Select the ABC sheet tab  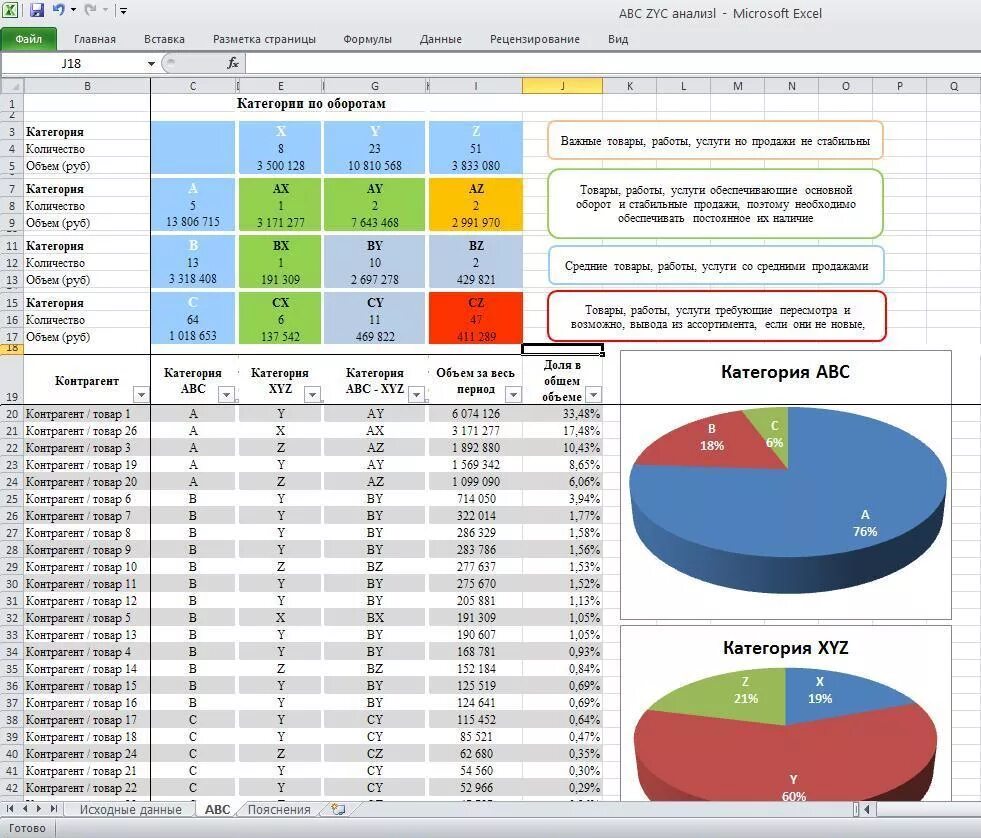[x=217, y=809]
